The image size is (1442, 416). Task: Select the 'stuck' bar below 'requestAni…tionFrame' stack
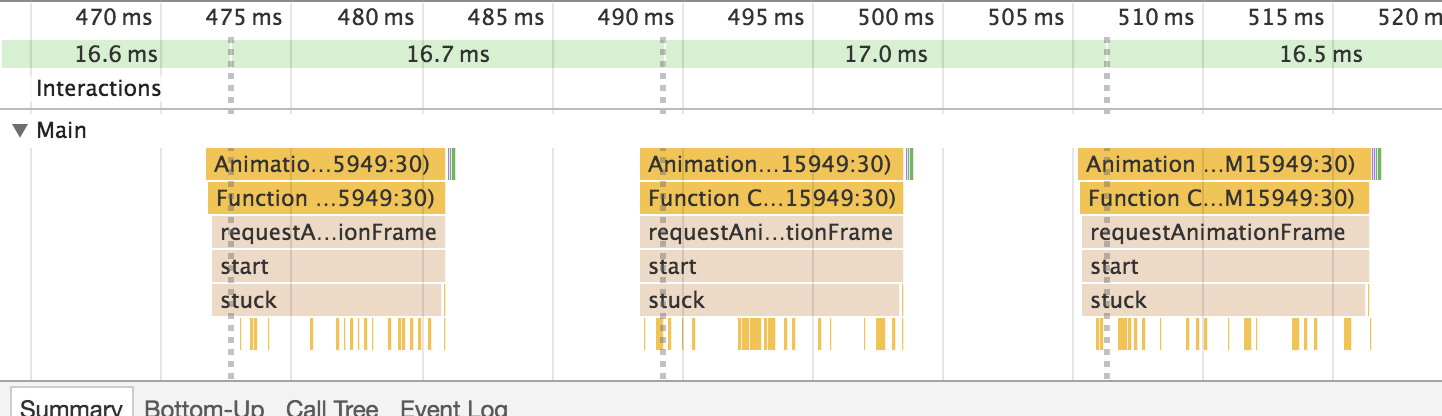pos(770,300)
